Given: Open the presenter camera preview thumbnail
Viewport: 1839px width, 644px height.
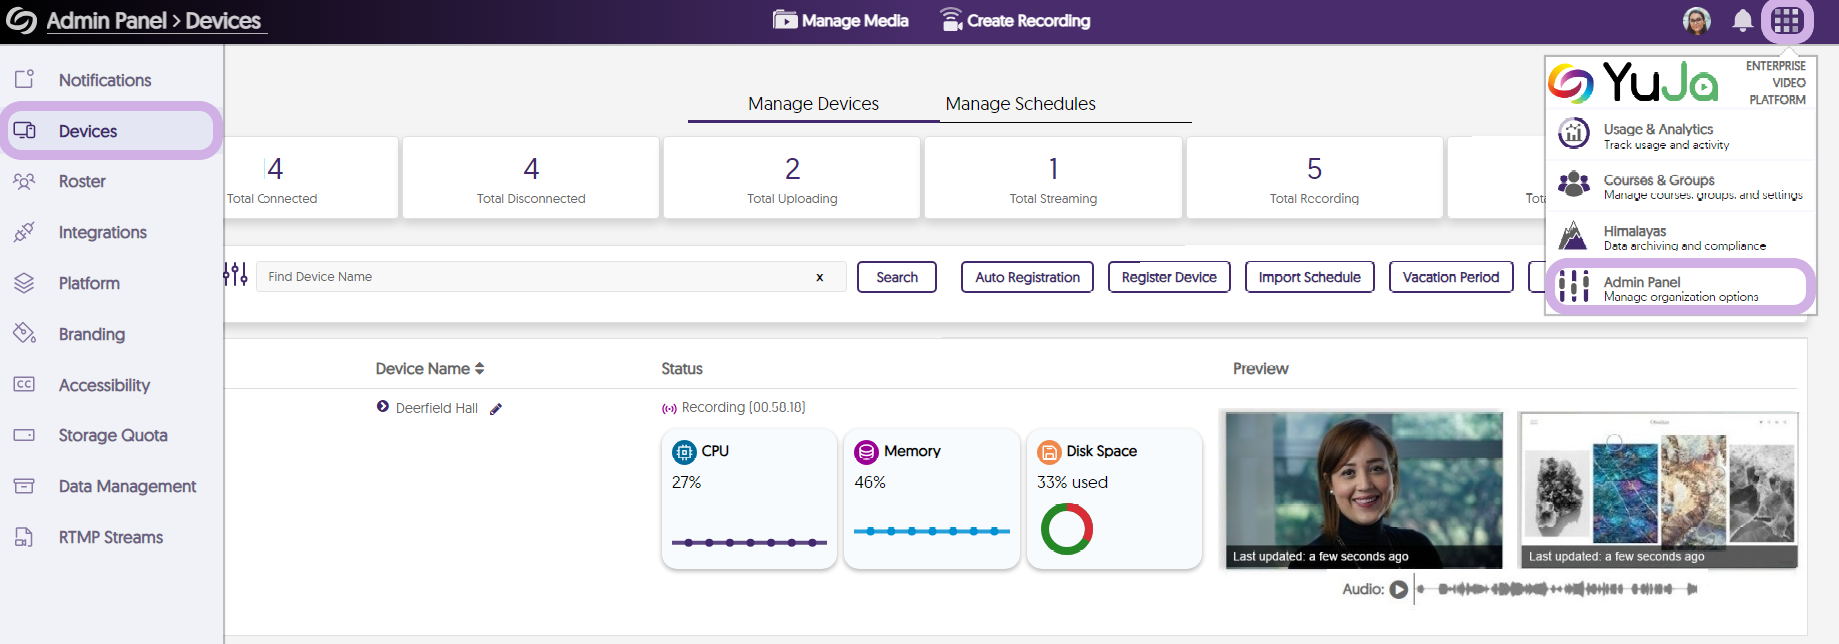Looking at the screenshot, I should (1363, 490).
